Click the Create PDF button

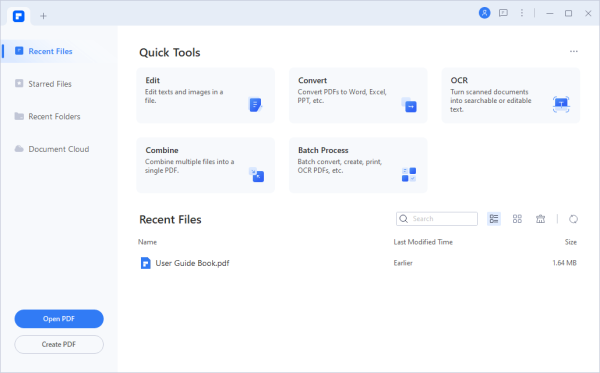coord(59,344)
